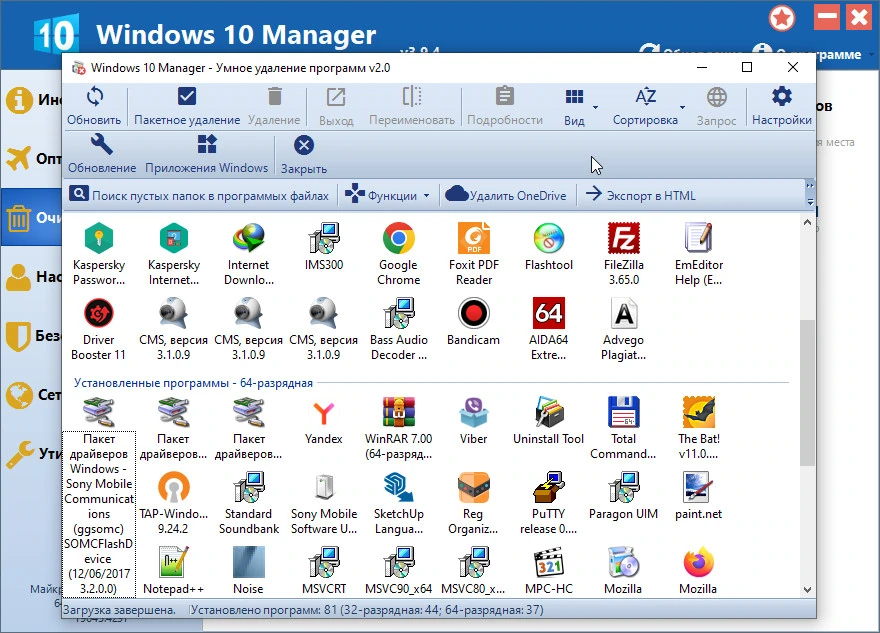This screenshot has height=633, width=880.
Task: Select WinRAR 7.00 64-bit
Action: 398,428
